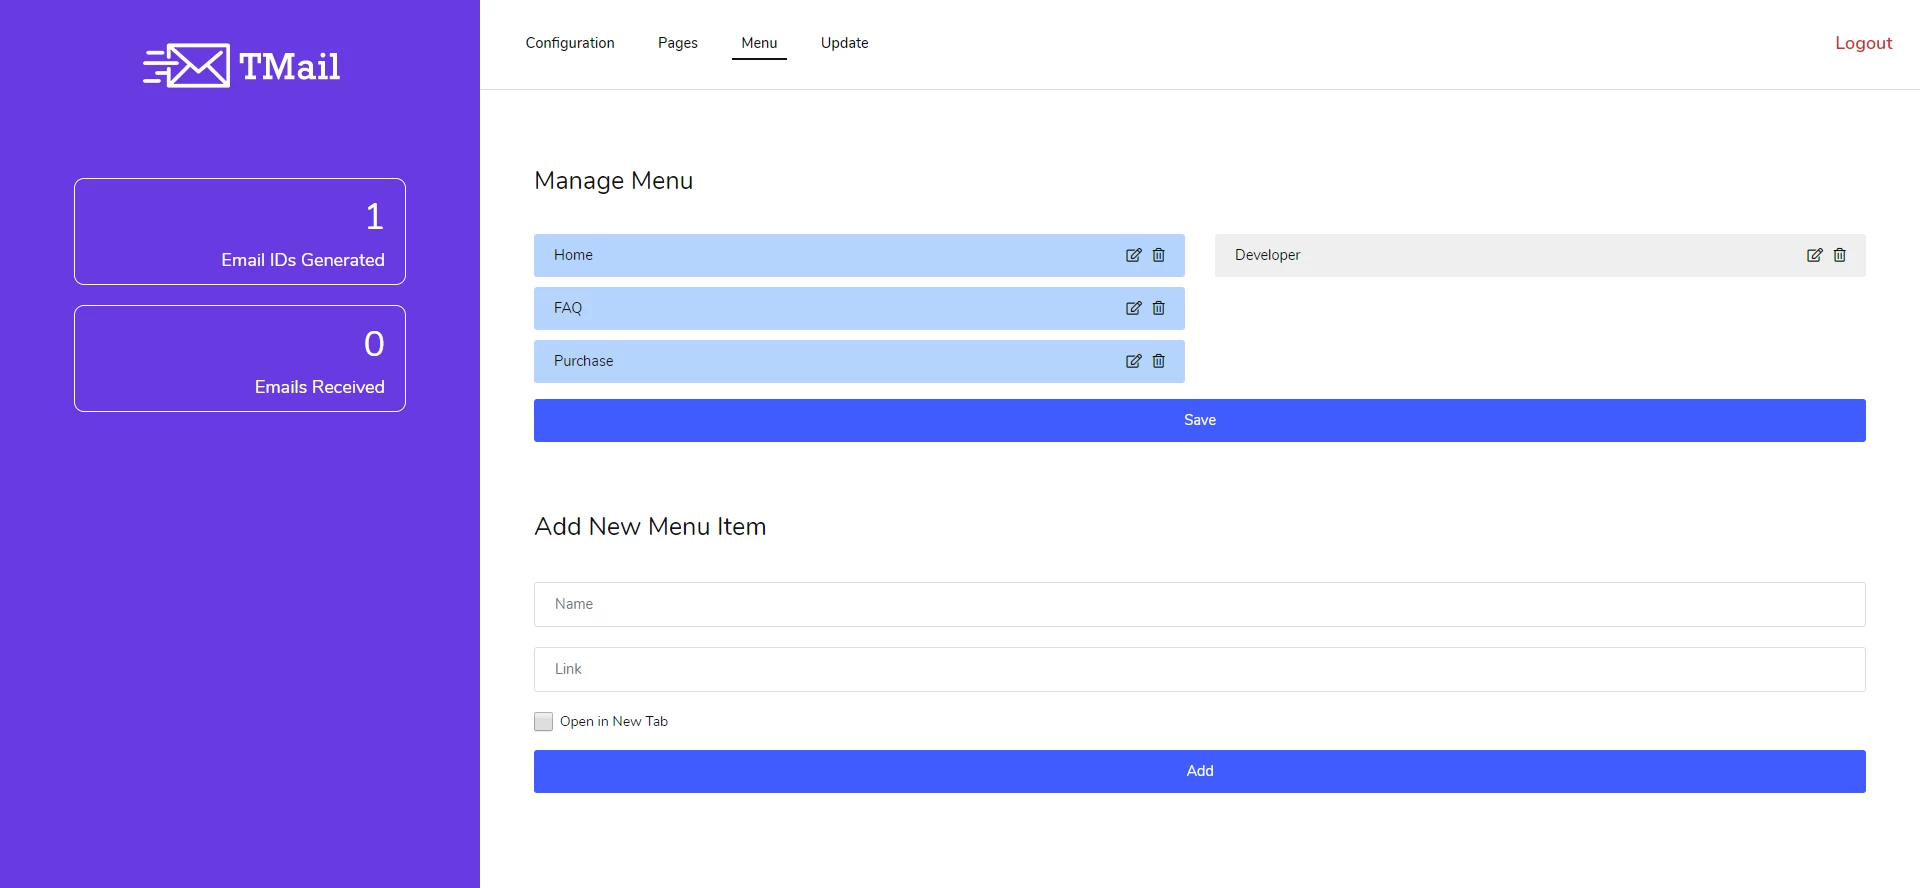Edit the Developer menu item
1920x888 pixels.
(1814, 255)
